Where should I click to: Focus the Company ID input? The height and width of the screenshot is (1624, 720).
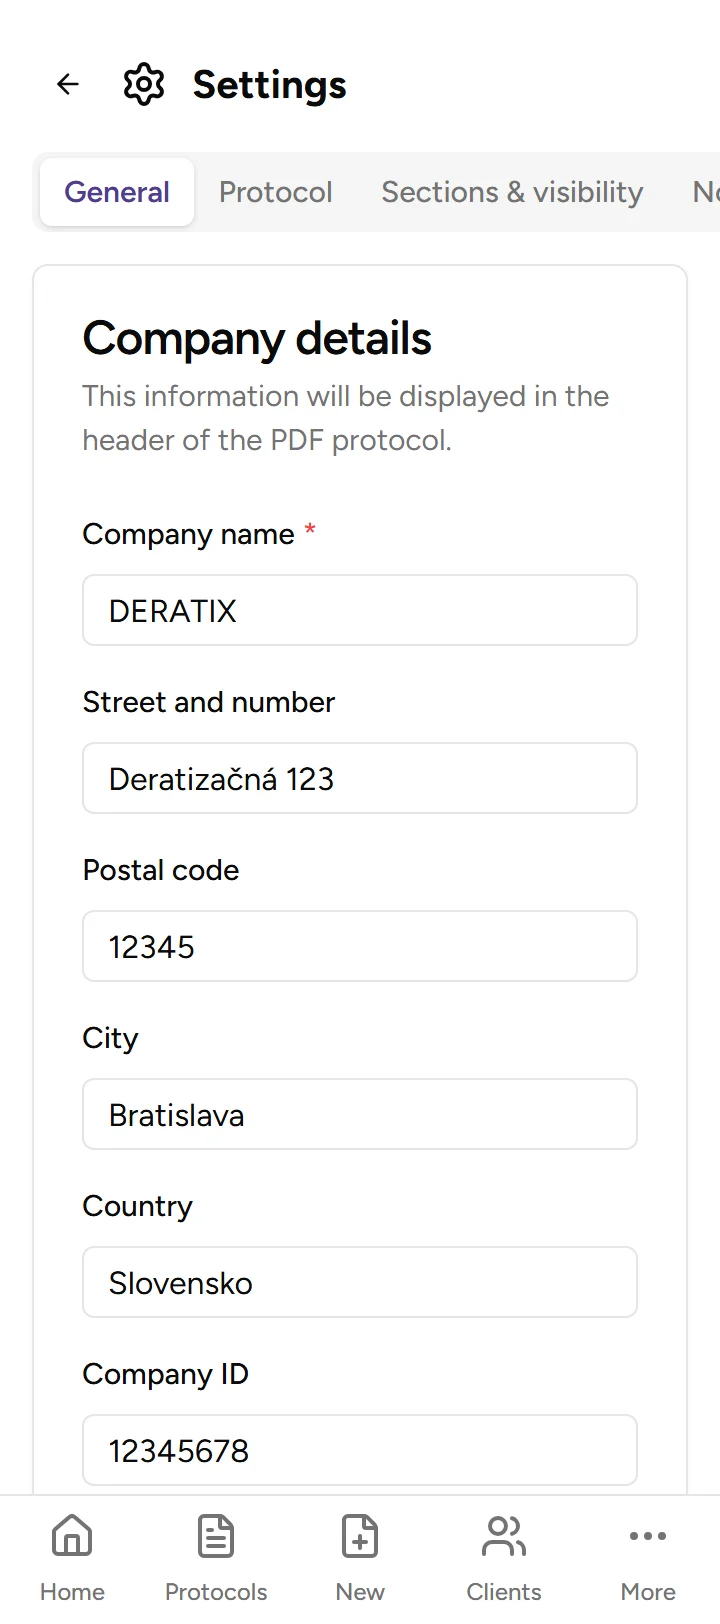[360, 1450]
